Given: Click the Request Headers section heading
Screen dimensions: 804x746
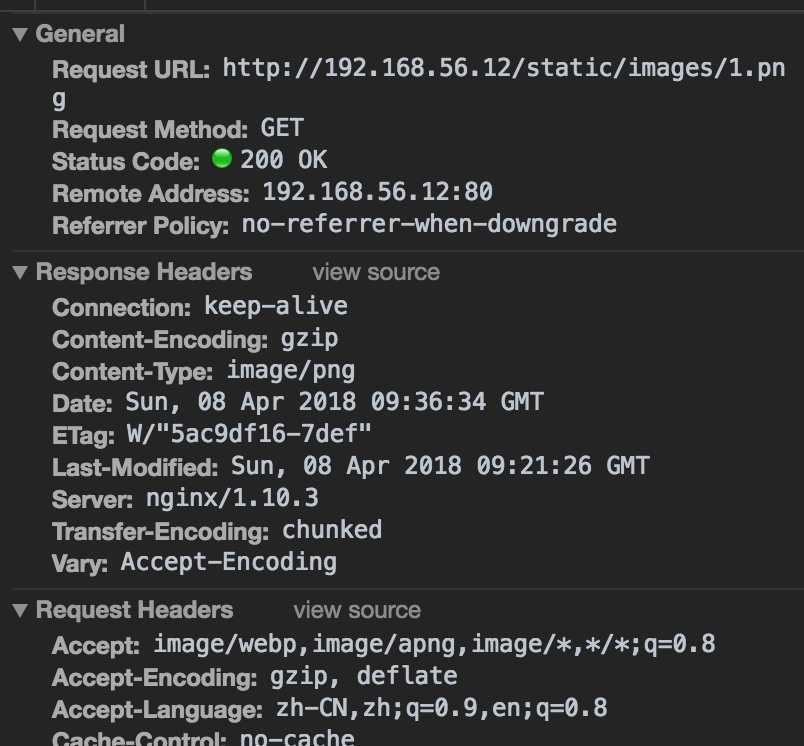Looking at the screenshot, I should [x=134, y=610].
